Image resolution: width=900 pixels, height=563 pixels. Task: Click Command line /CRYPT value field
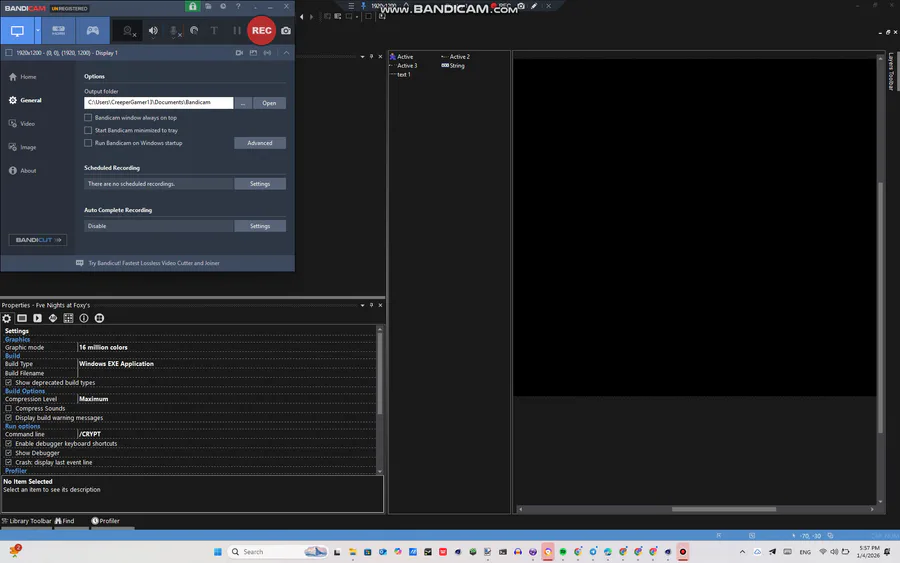click(226, 434)
